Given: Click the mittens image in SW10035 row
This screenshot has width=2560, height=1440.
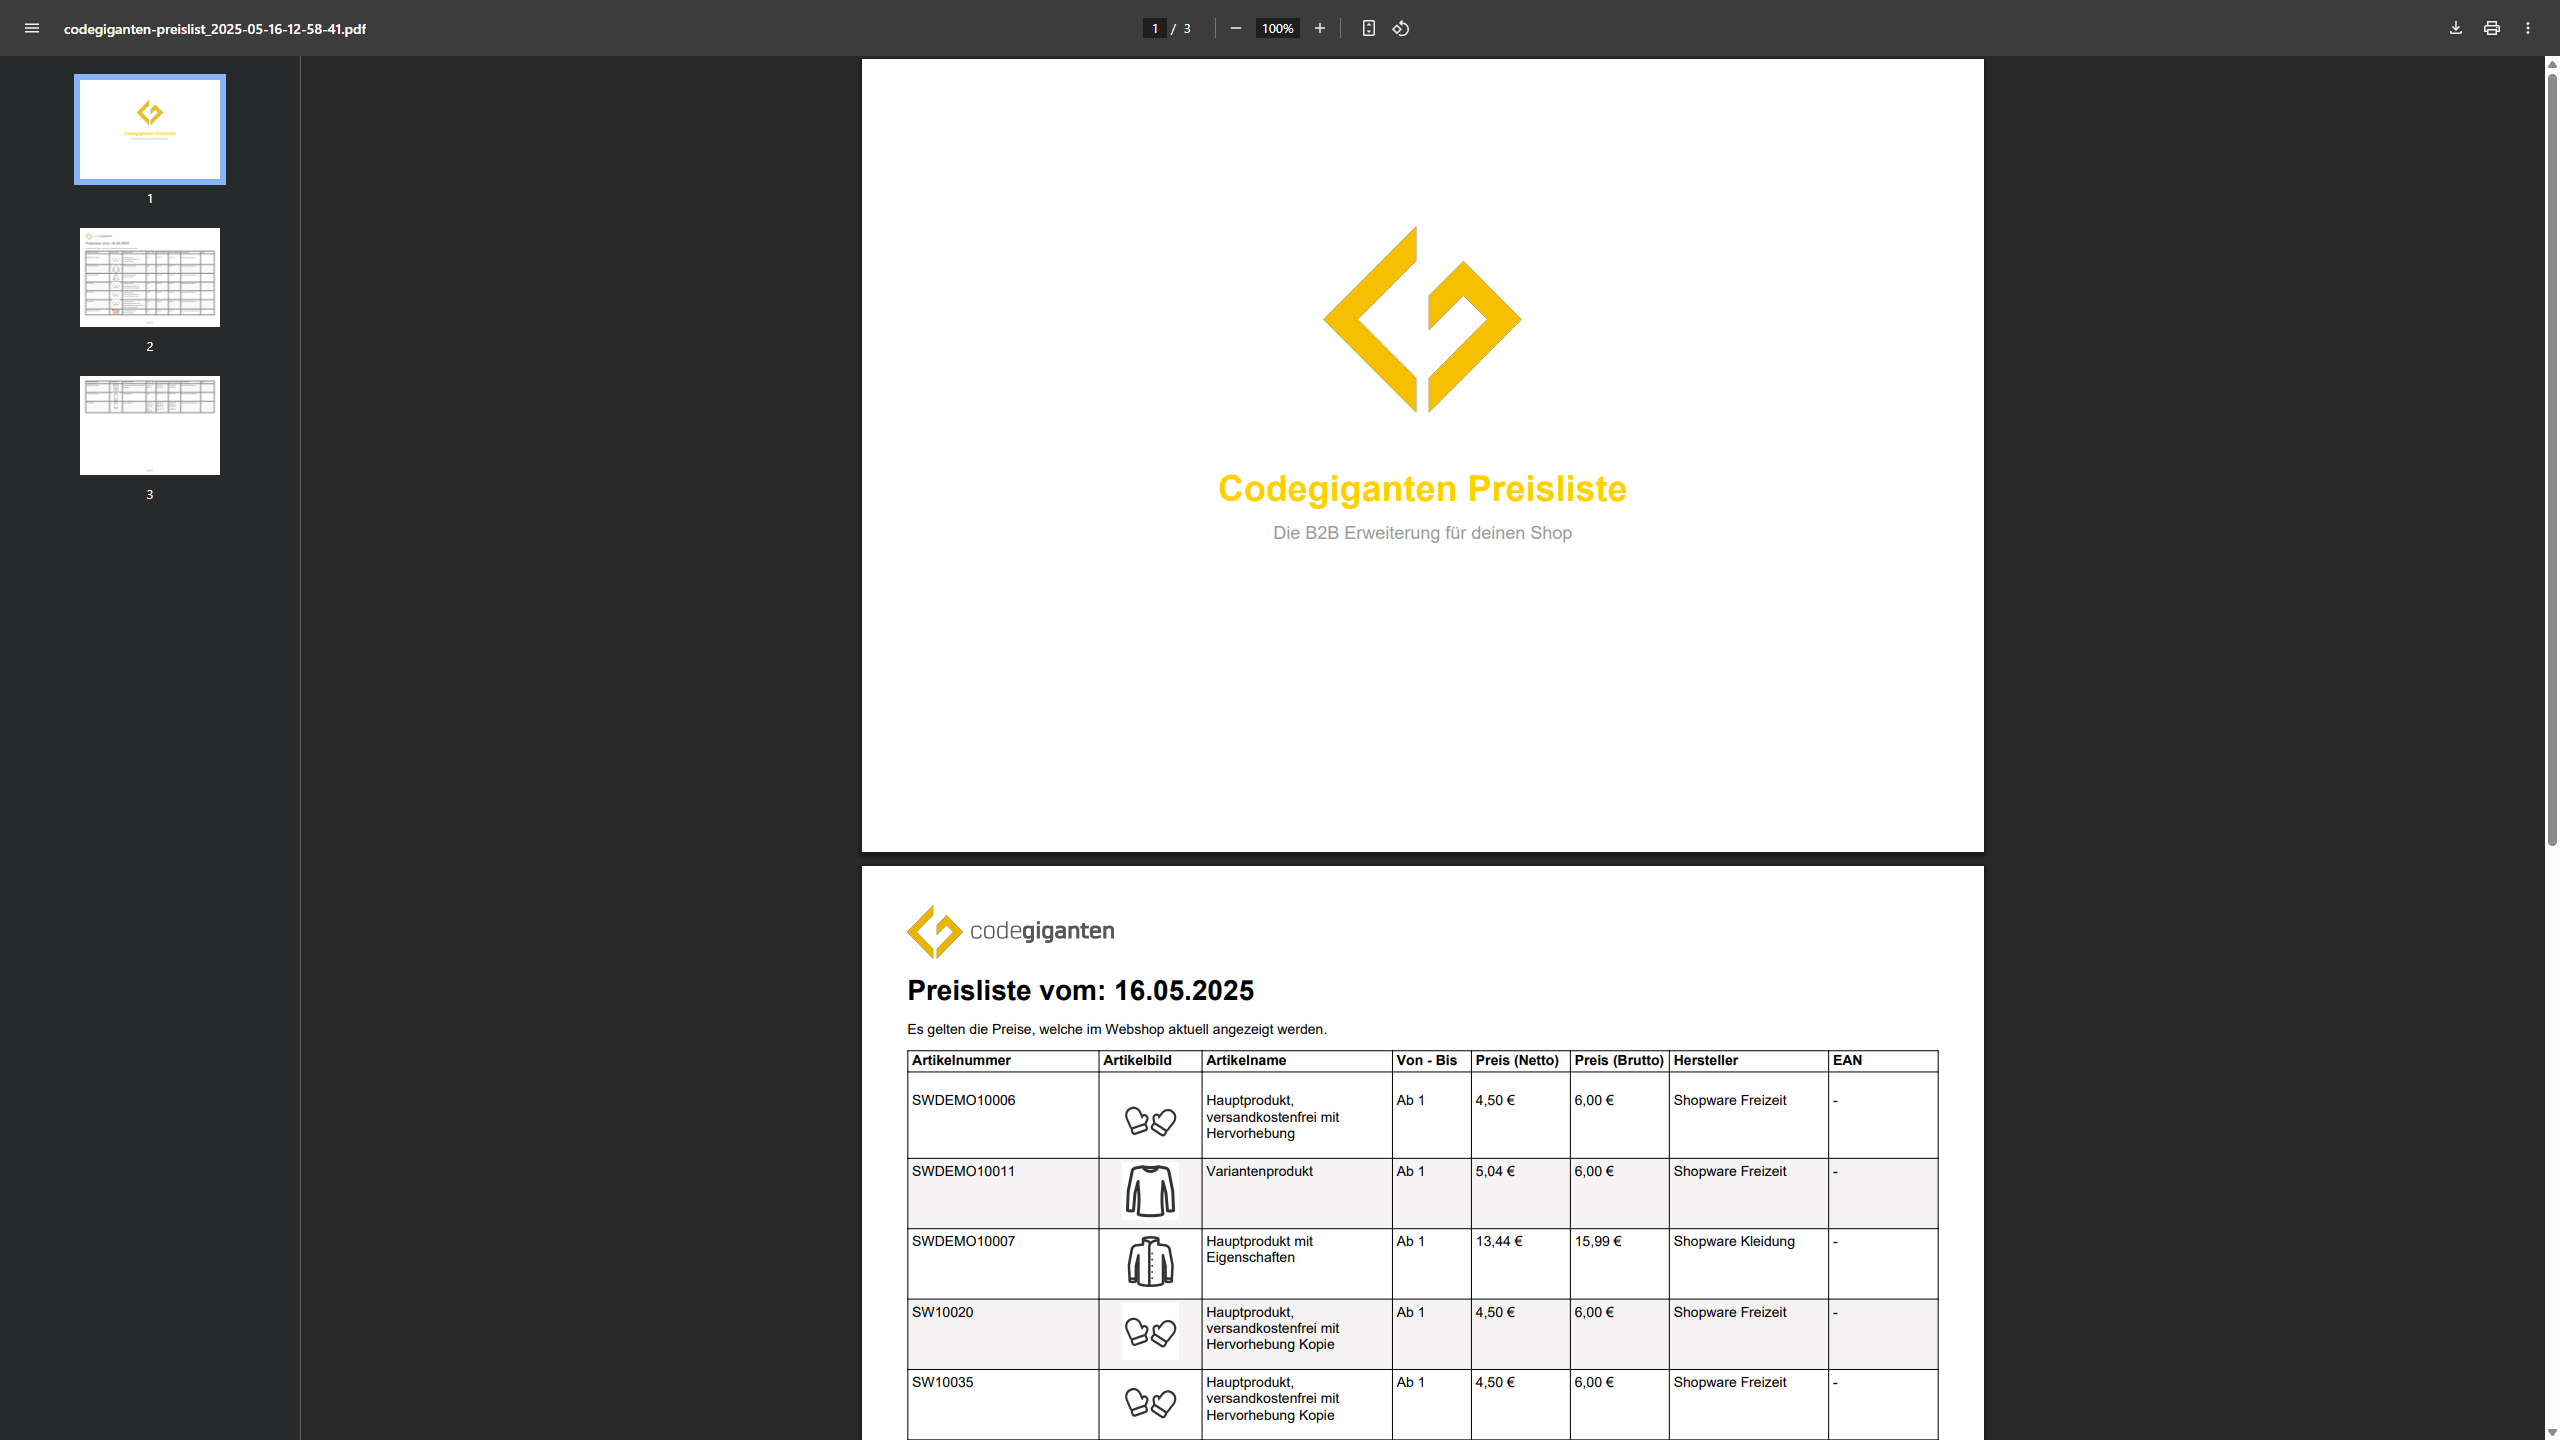Looking at the screenshot, I should [x=1150, y=1403].
